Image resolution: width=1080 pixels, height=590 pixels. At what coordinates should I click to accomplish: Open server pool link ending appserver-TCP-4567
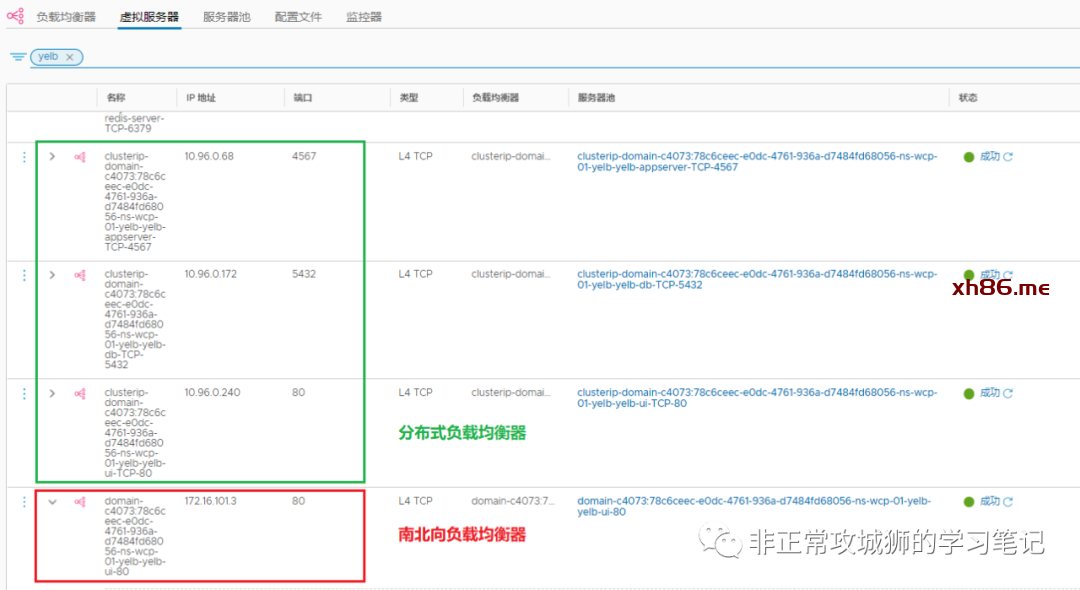coord(757,161)
